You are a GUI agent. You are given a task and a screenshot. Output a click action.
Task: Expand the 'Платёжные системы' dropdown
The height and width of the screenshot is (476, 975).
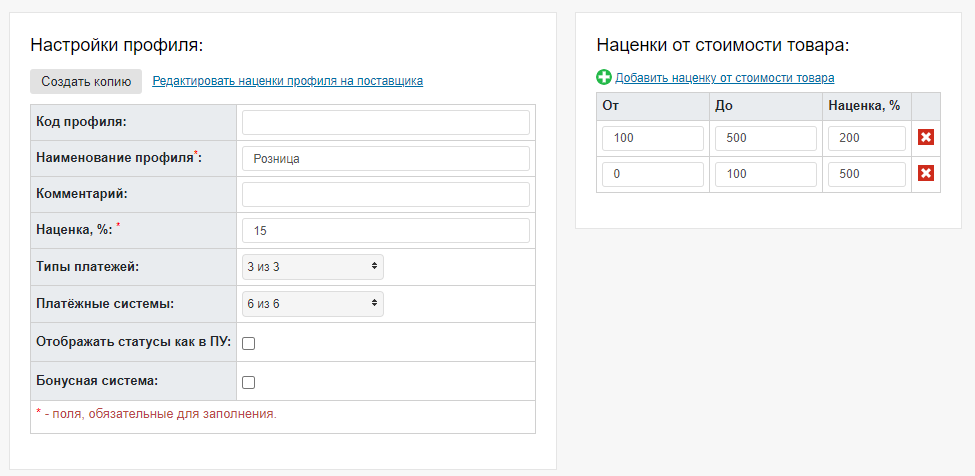click(312, 303)
